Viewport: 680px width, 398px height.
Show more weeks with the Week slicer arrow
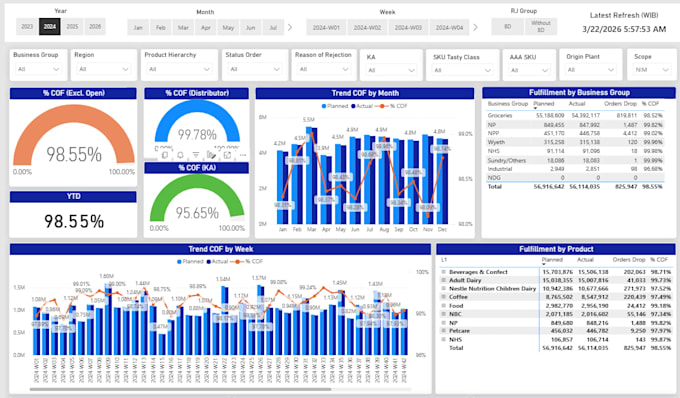tap(476, 27)
